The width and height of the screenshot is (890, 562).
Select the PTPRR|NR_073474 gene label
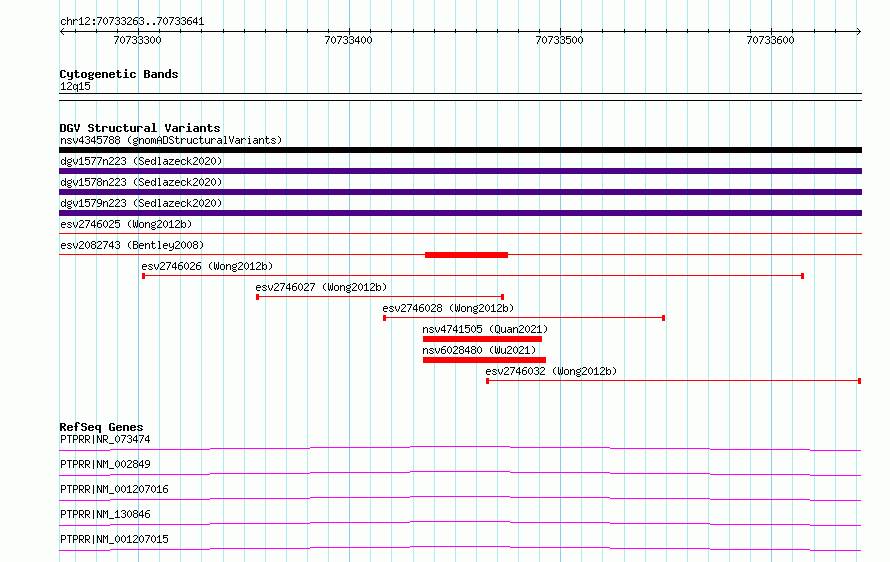105,439
